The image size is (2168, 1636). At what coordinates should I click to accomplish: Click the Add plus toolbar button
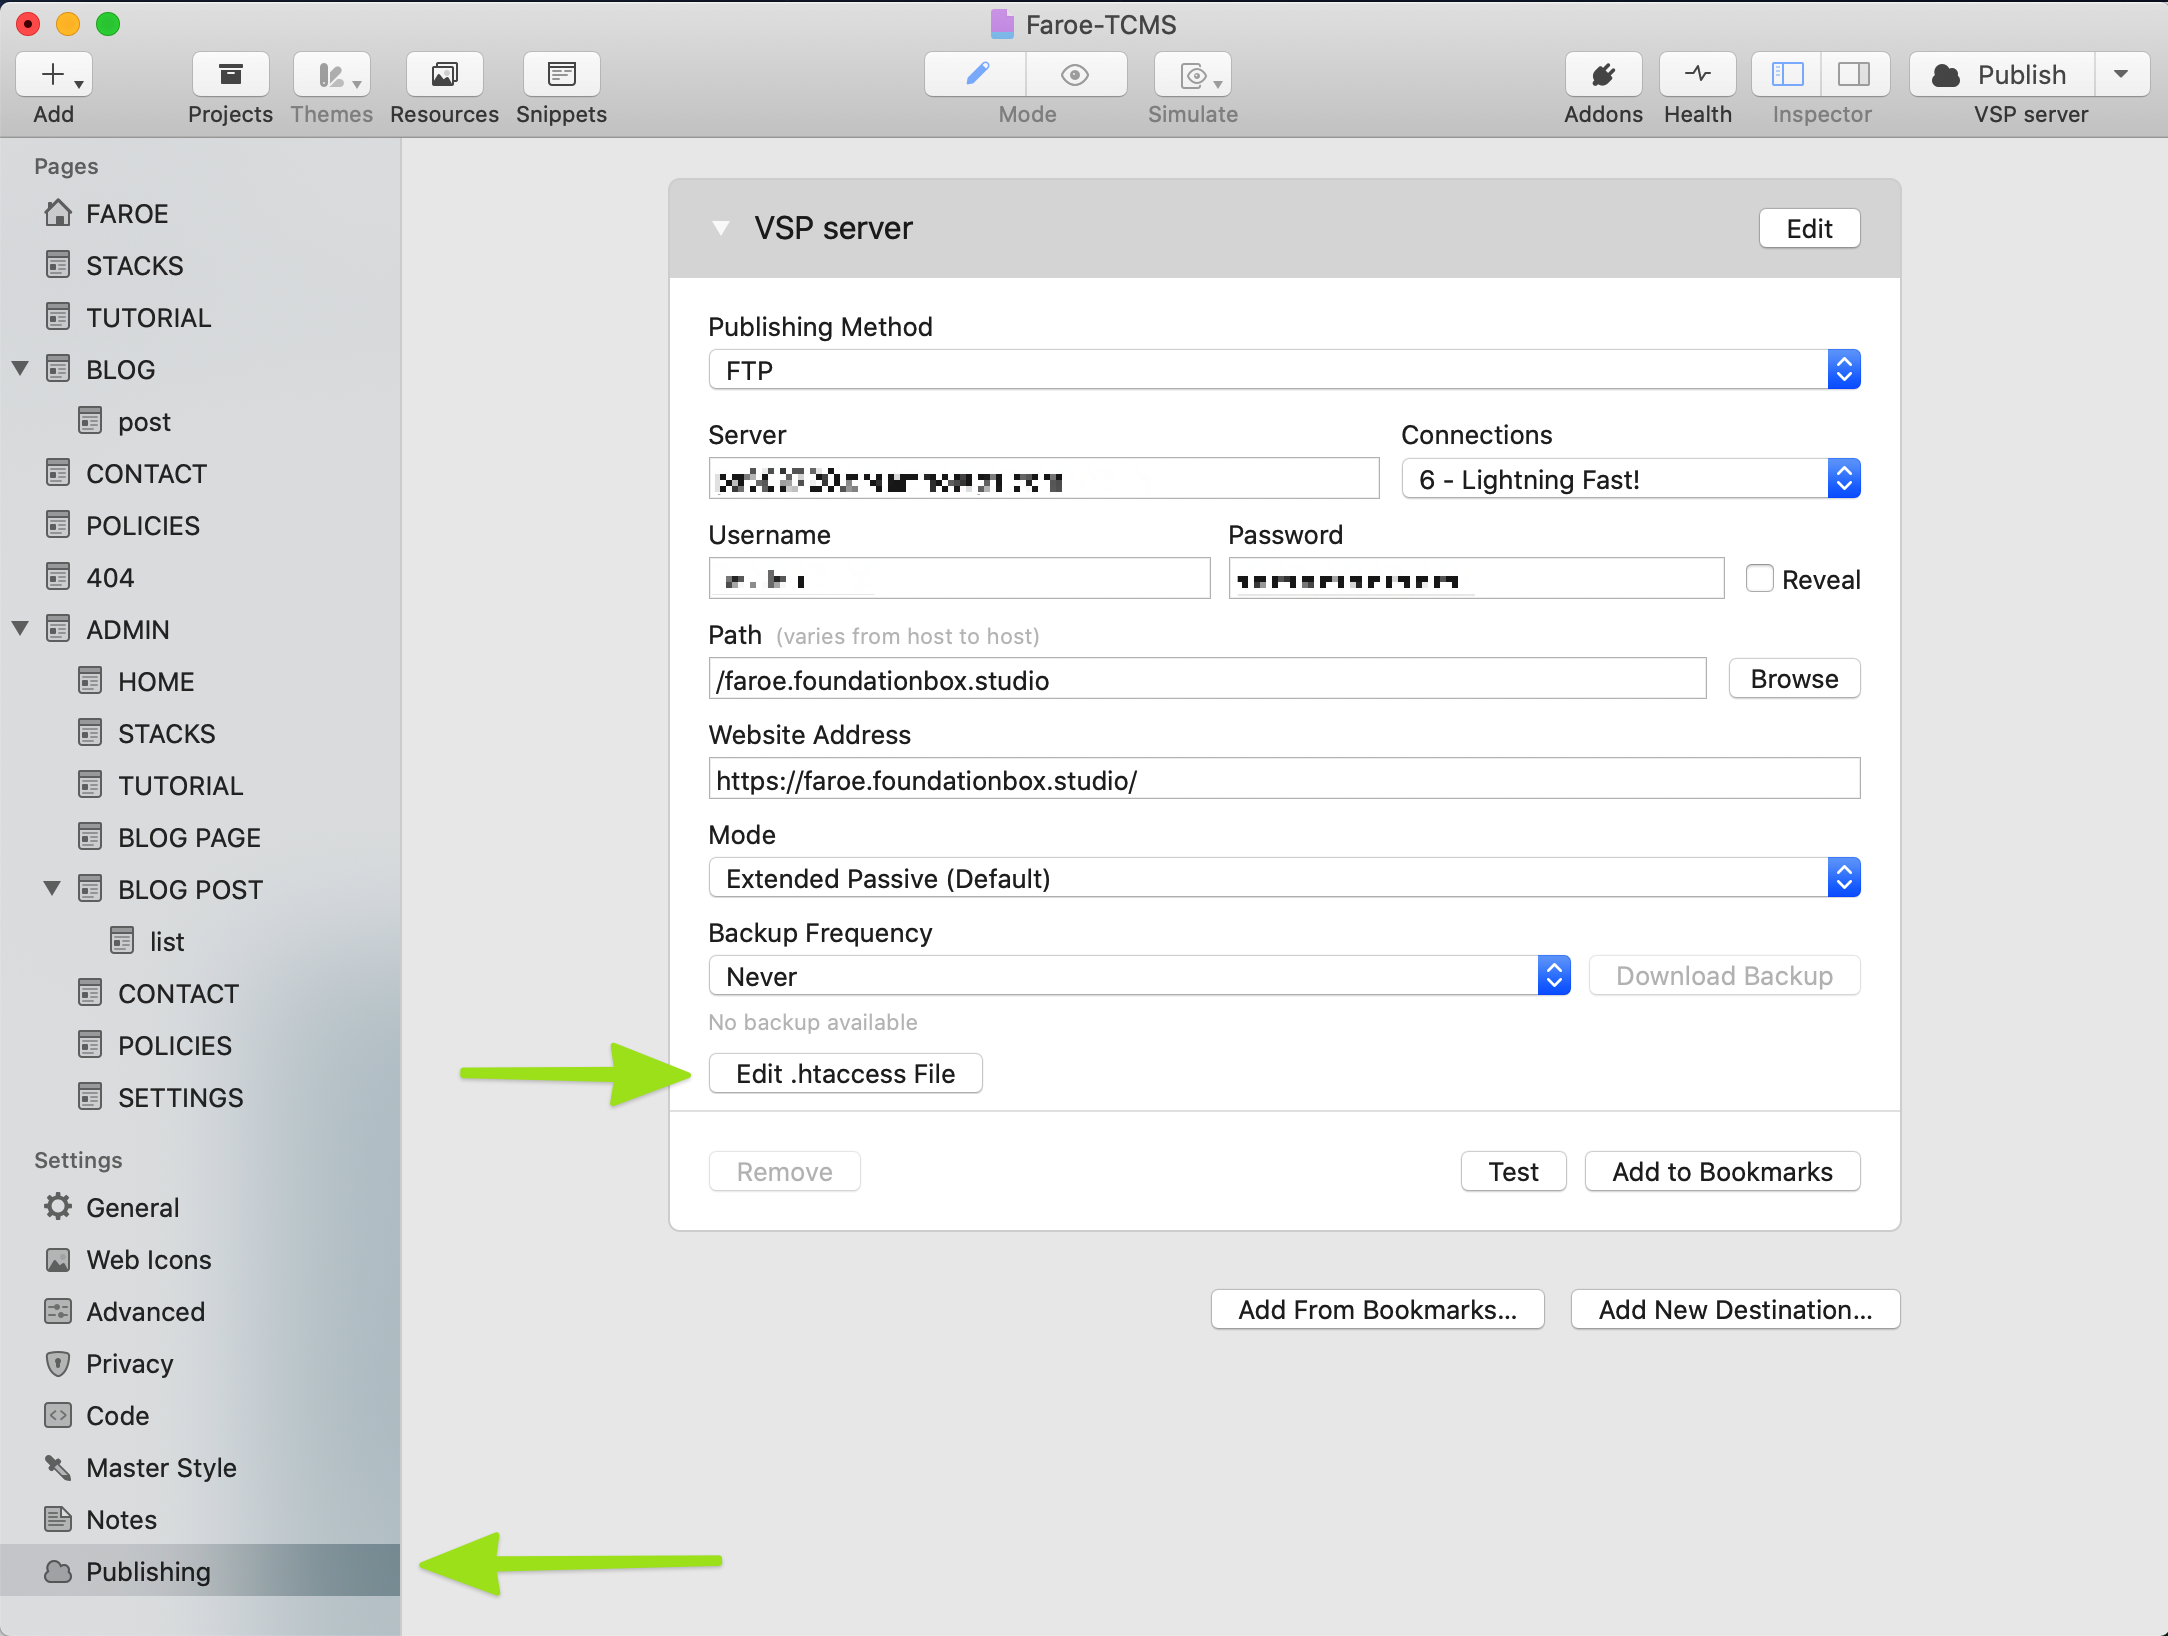(54, 75)
